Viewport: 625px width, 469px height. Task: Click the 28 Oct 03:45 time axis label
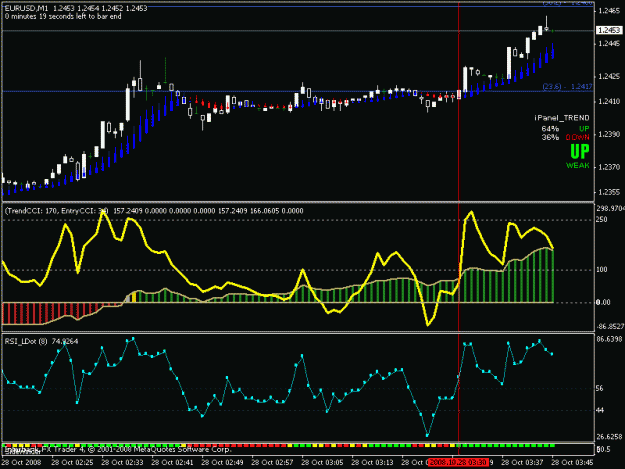(x=572, y=463)
